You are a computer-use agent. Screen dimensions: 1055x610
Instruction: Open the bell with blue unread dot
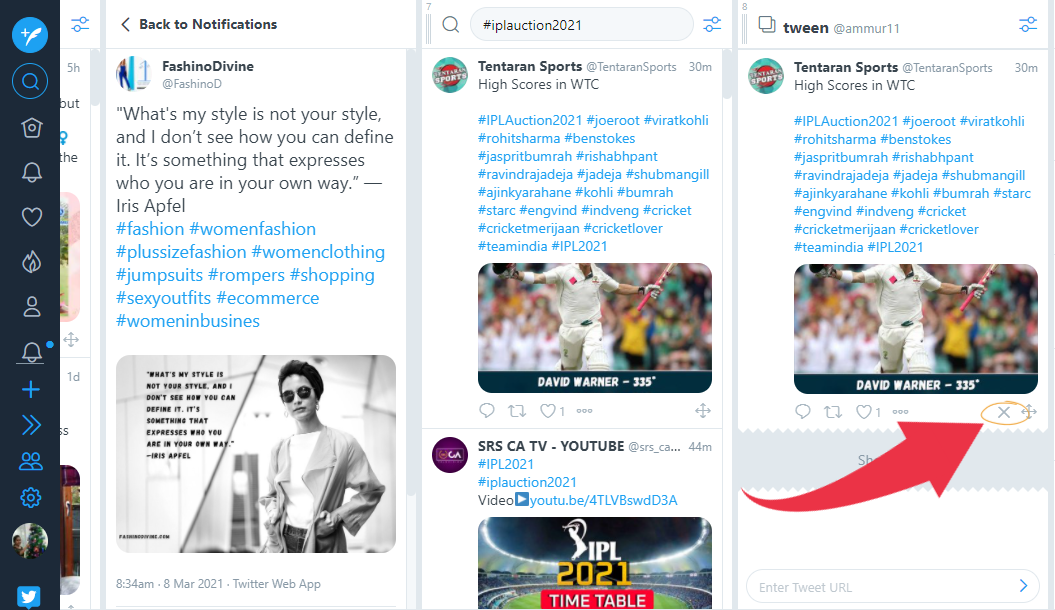pos(32,352)
